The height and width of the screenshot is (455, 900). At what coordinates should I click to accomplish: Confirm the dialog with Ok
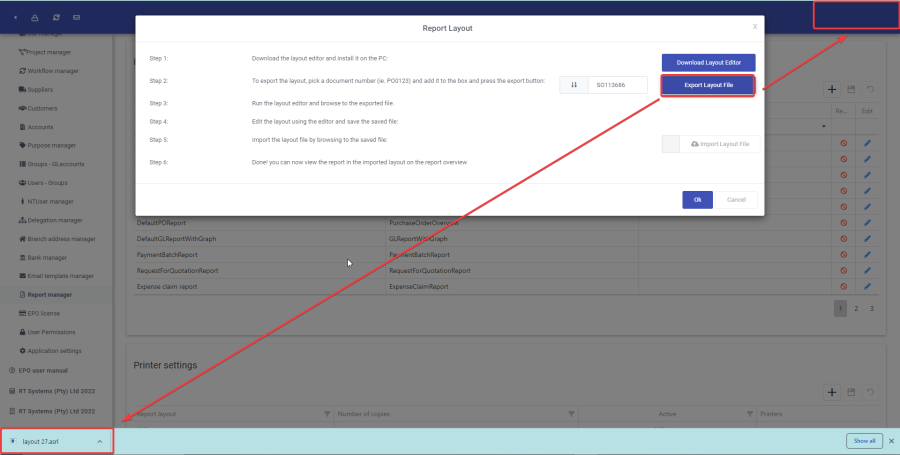pos(697,200)
